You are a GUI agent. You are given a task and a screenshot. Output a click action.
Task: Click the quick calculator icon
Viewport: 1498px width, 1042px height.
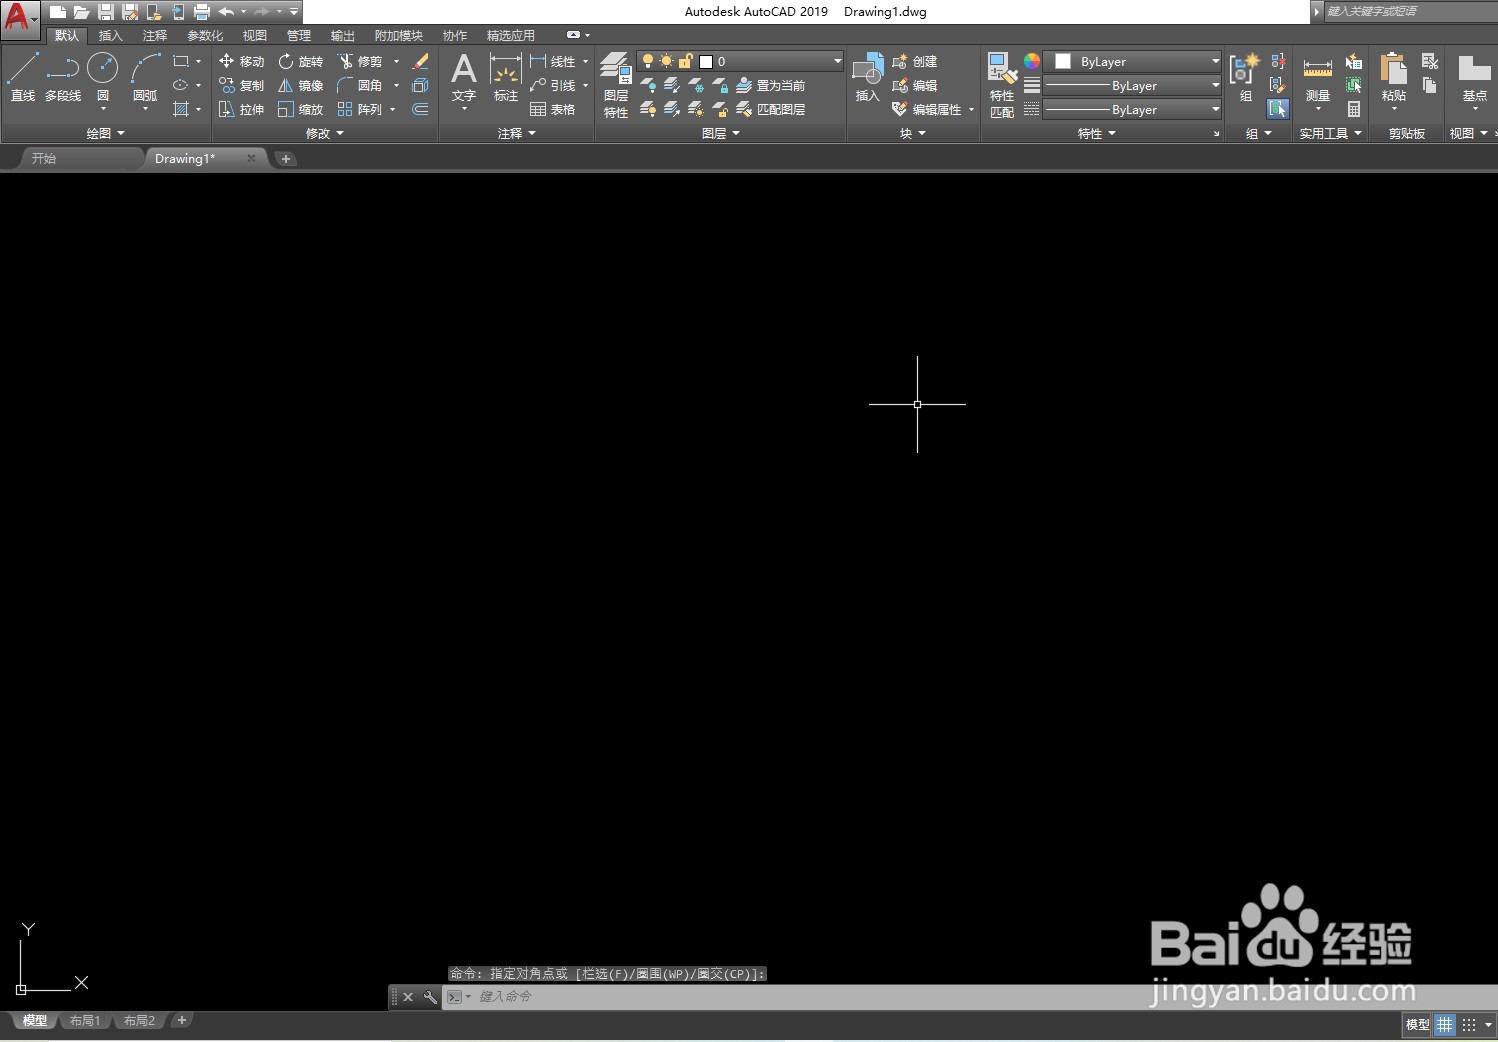pos(1354,109)
